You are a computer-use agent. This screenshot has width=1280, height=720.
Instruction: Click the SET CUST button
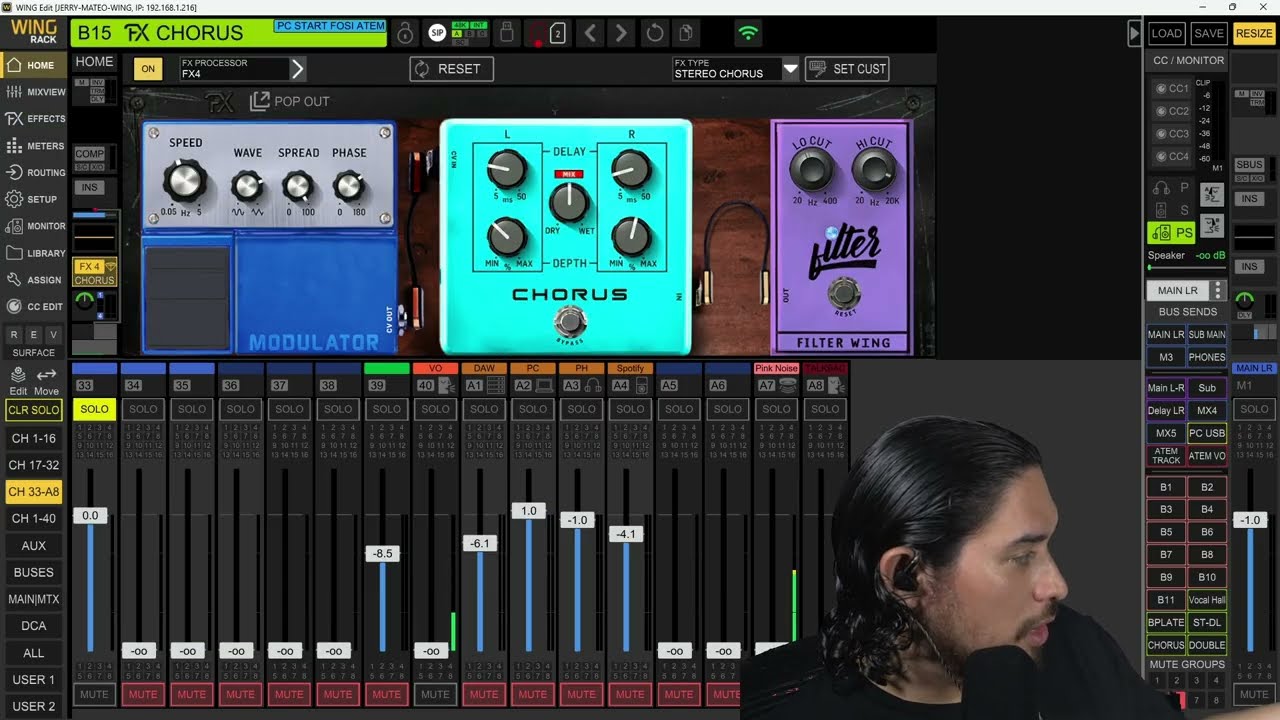(847, 69)
